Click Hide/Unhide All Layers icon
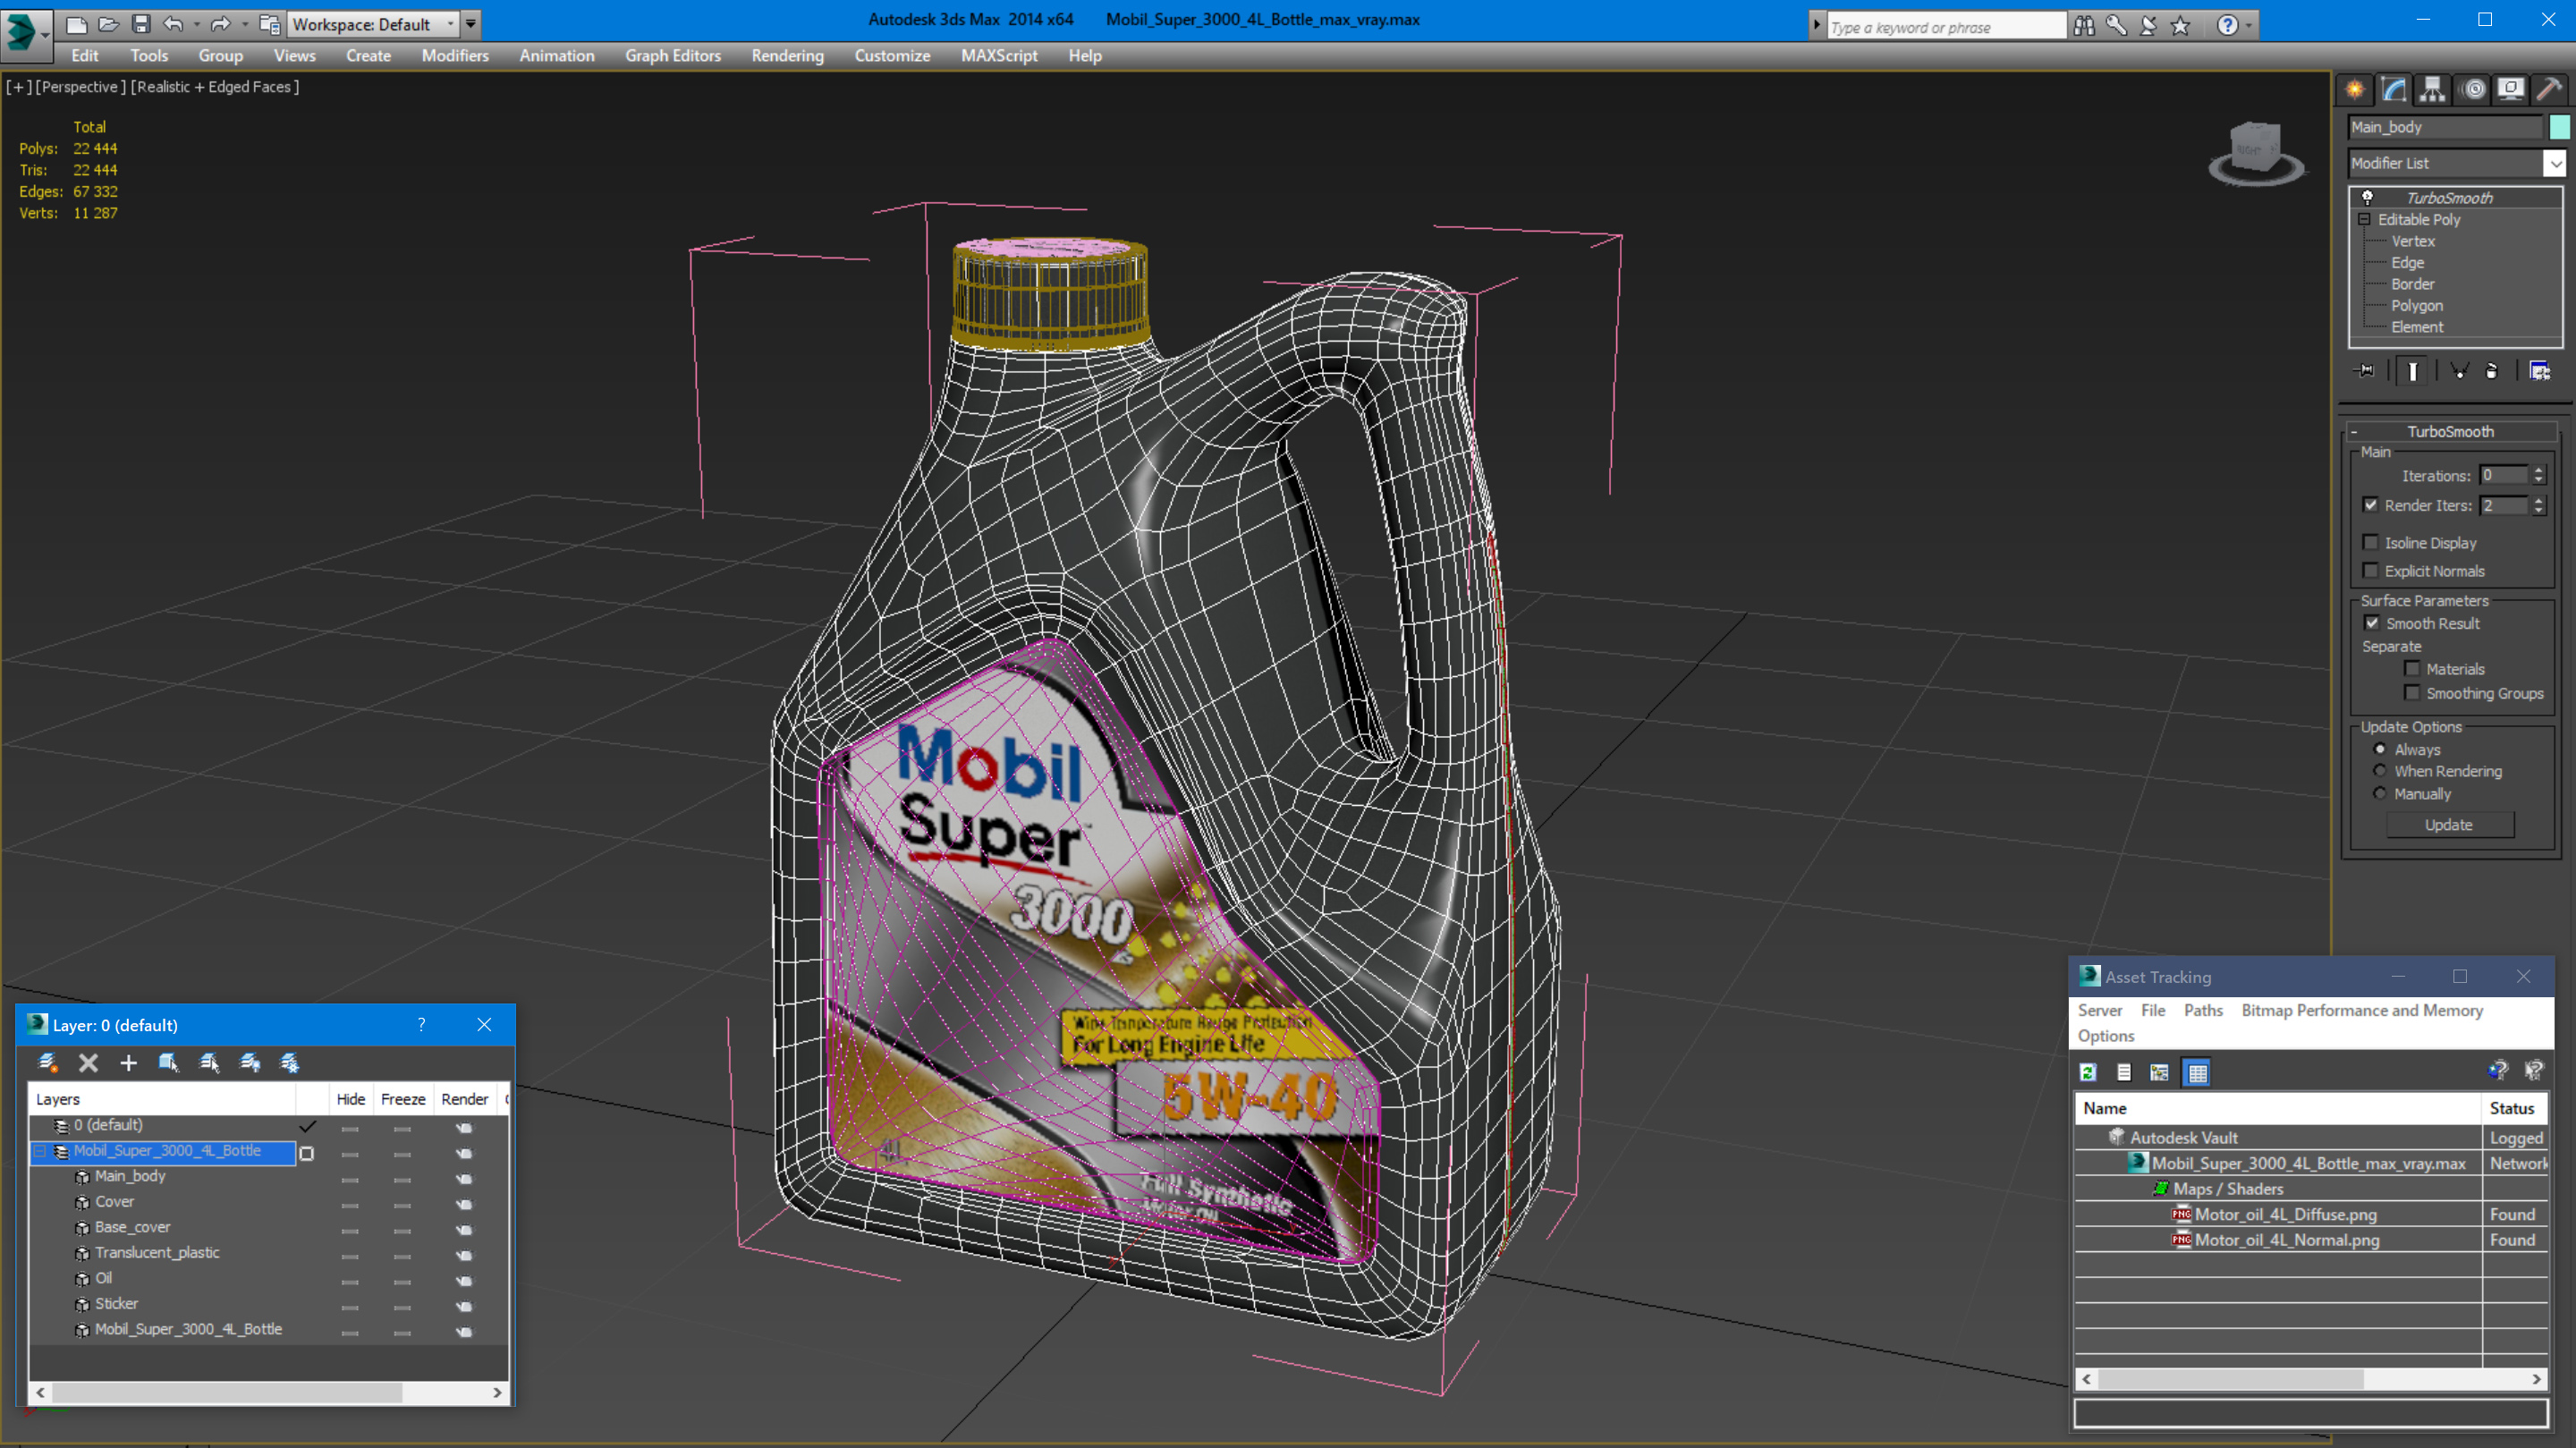Viewport: 2576px width, 1448px height. 250,1063
